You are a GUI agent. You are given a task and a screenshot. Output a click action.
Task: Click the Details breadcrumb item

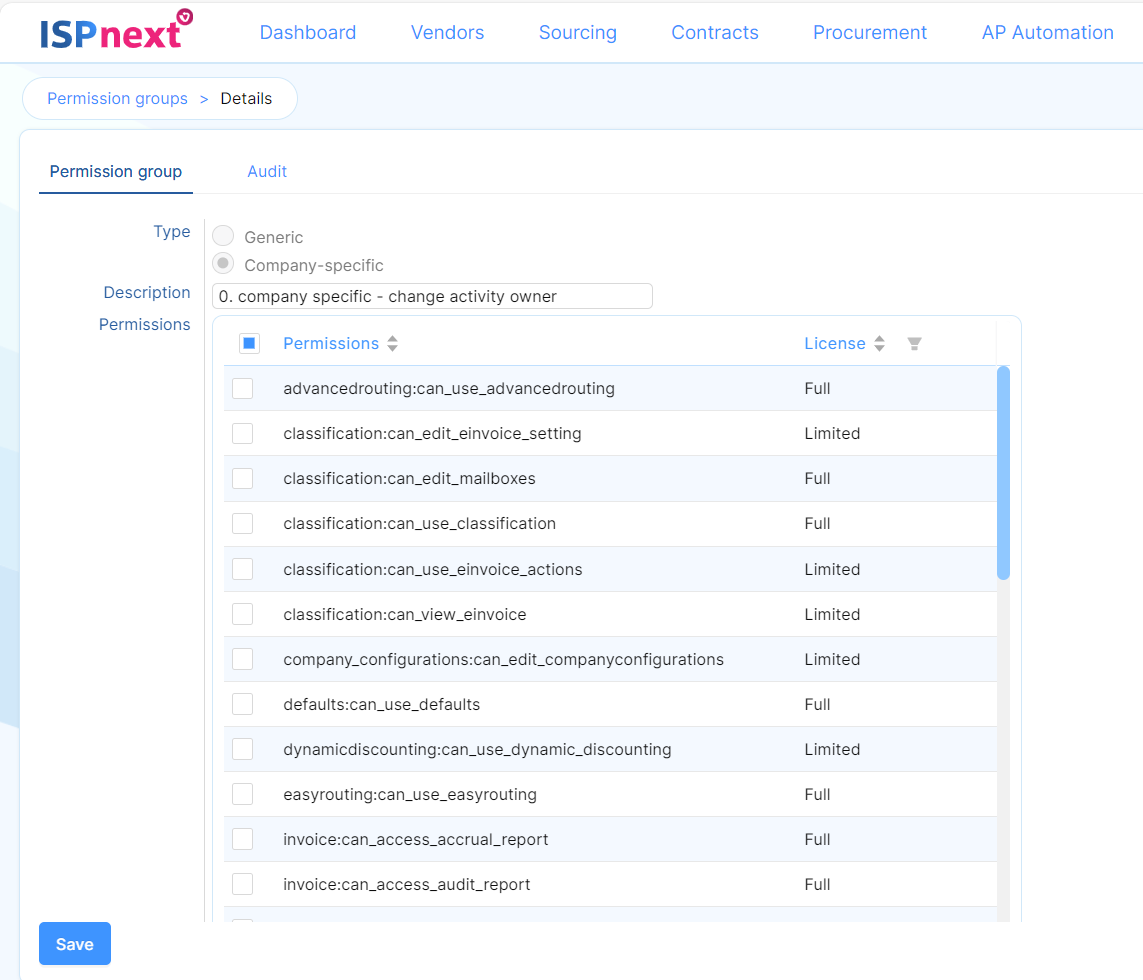pyautogui.click(x=246, y=98)
